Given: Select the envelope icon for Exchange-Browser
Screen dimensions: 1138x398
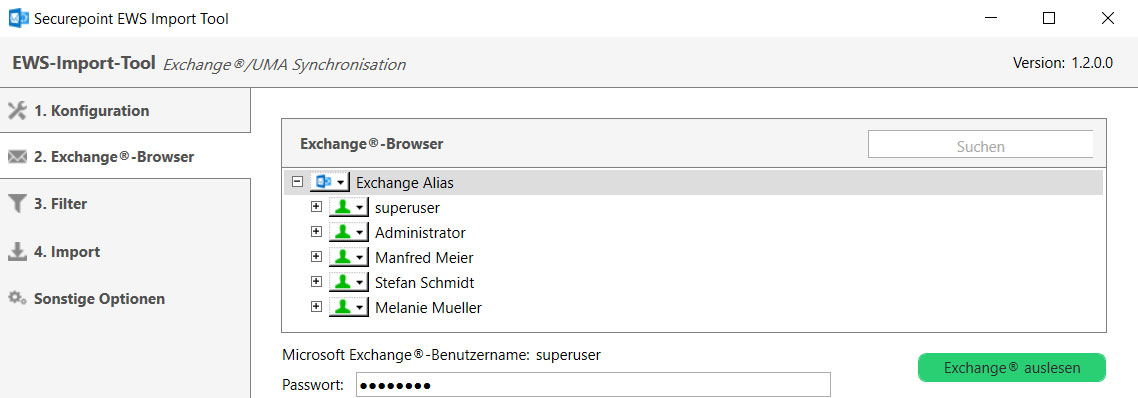Looking at the screenshot, I should [x=17, y=157].
